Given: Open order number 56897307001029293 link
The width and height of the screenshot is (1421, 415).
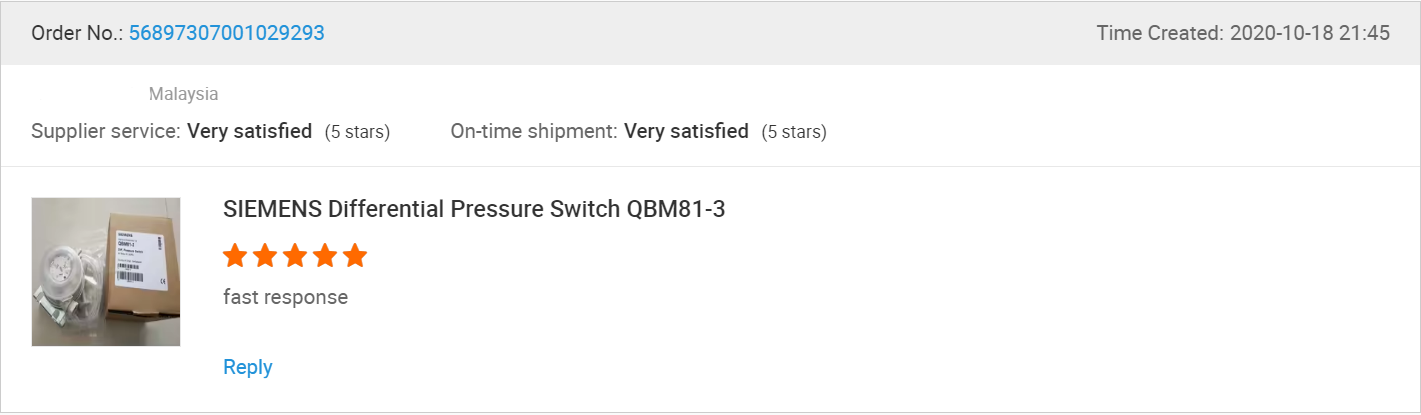Looking at the screenshot, I should click(x=226, y=33).
